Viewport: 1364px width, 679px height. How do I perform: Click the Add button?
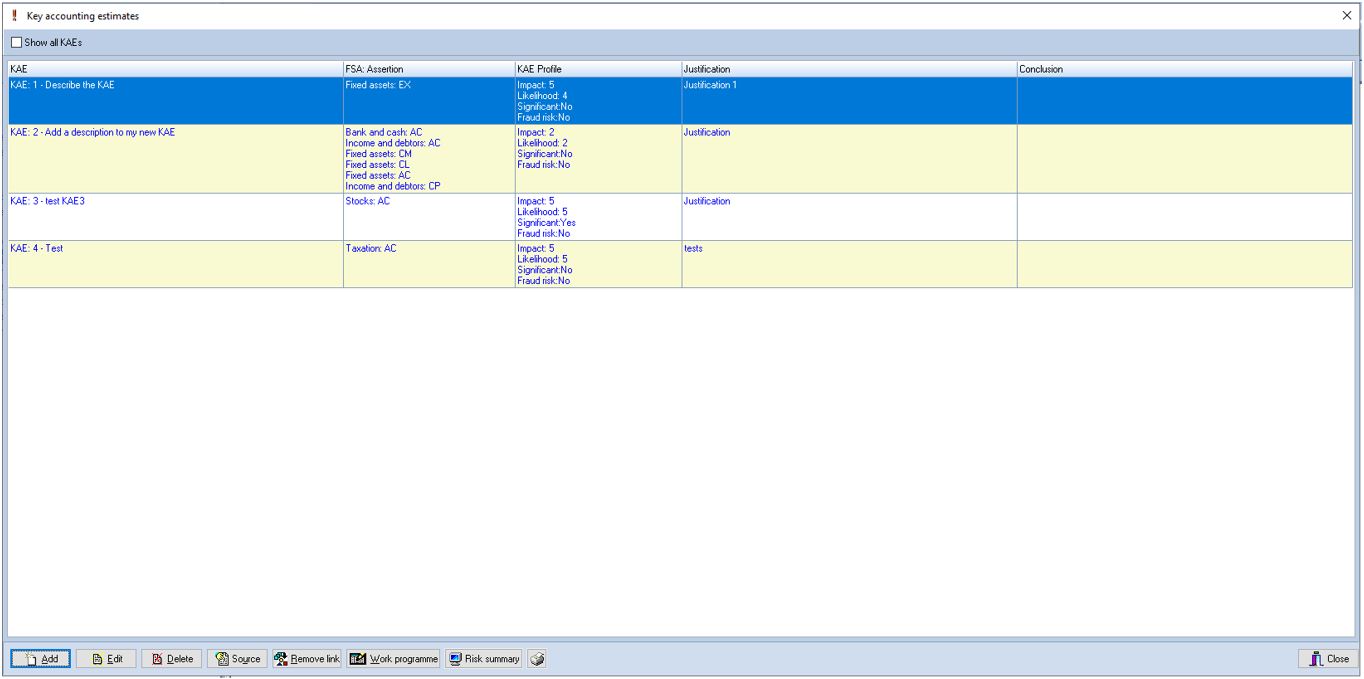tap(41, 659)
